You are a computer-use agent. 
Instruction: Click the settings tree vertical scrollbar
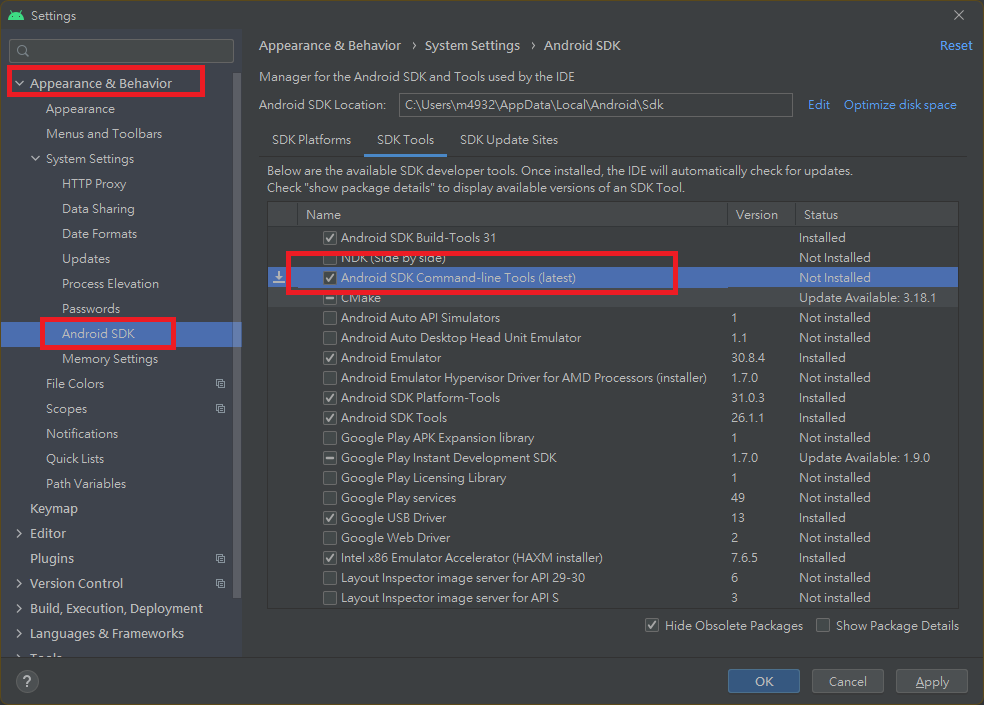click(x=237, y=335)
